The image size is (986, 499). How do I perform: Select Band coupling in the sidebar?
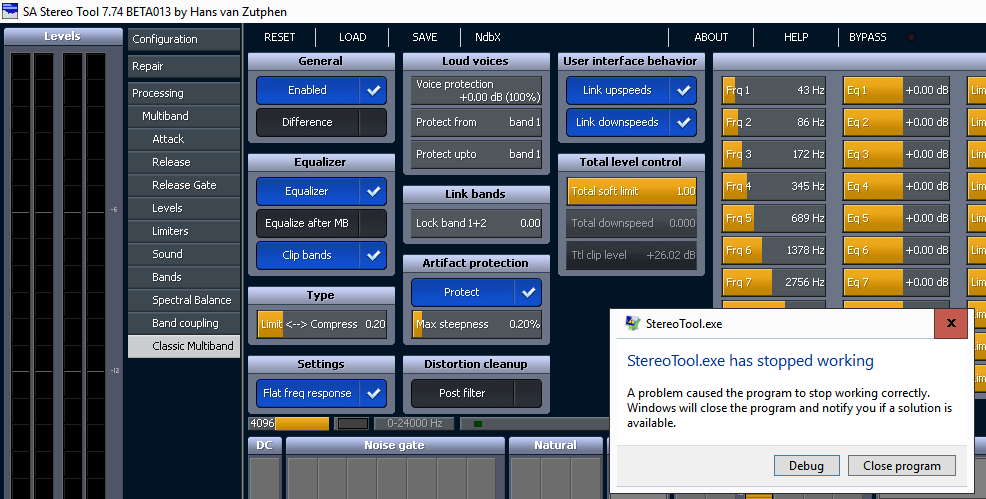184,323
